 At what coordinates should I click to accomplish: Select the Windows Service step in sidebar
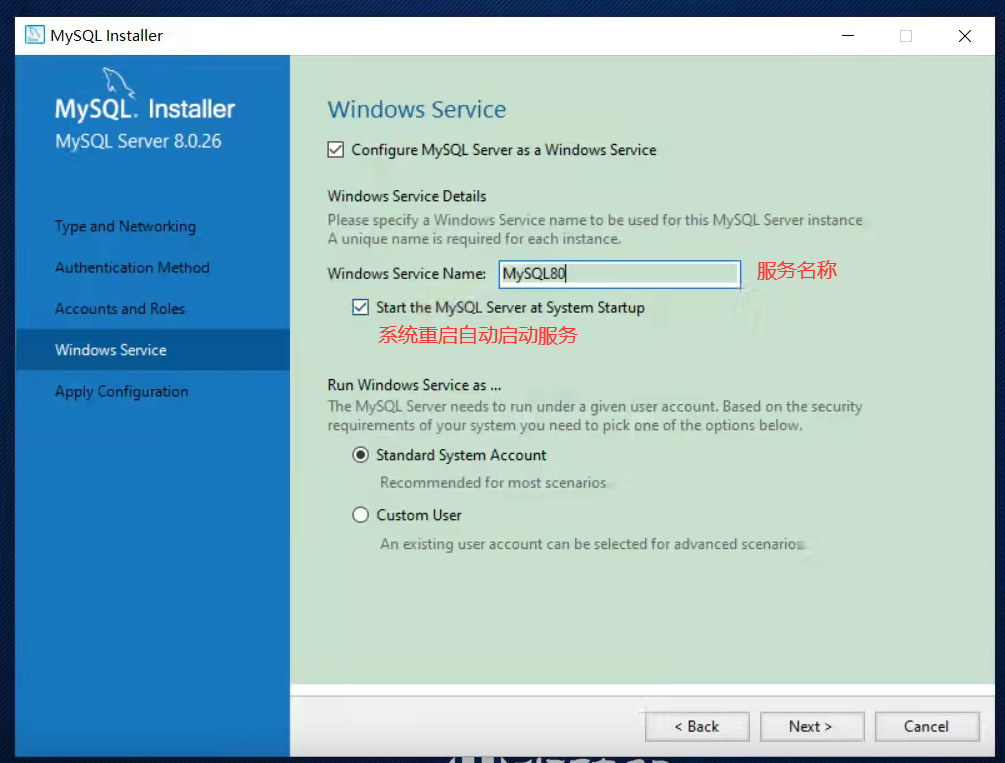coord(111,350)
